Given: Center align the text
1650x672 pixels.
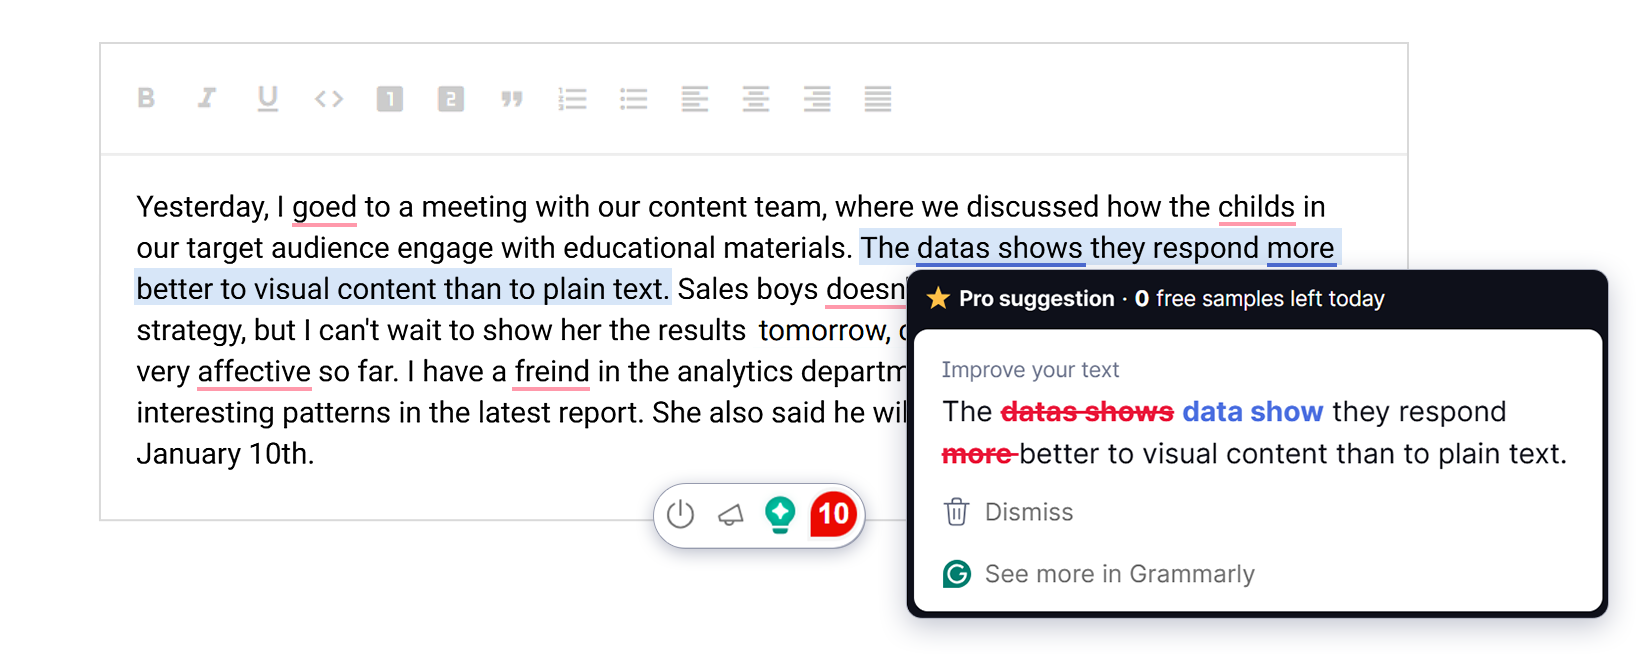Looking at the screenshot, I should (x=756, y=98).
